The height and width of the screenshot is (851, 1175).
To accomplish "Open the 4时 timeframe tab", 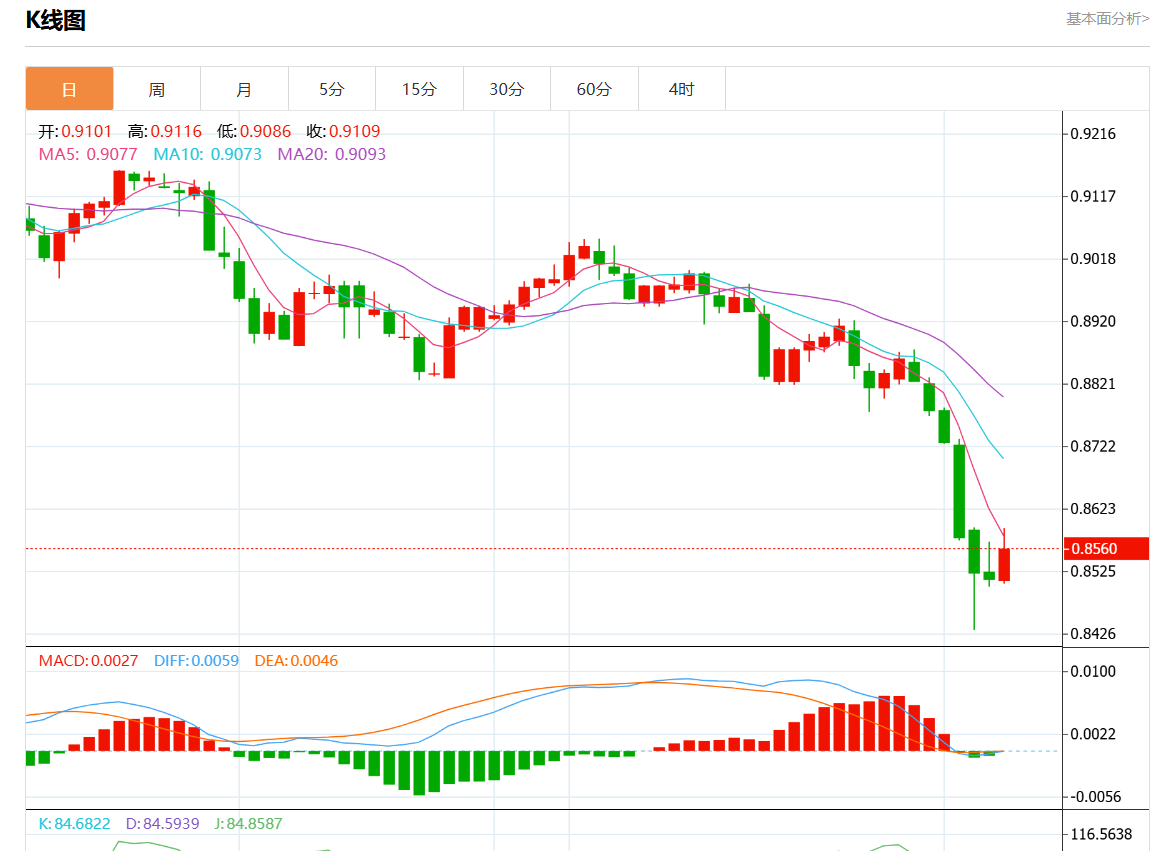I will point(682,89).
